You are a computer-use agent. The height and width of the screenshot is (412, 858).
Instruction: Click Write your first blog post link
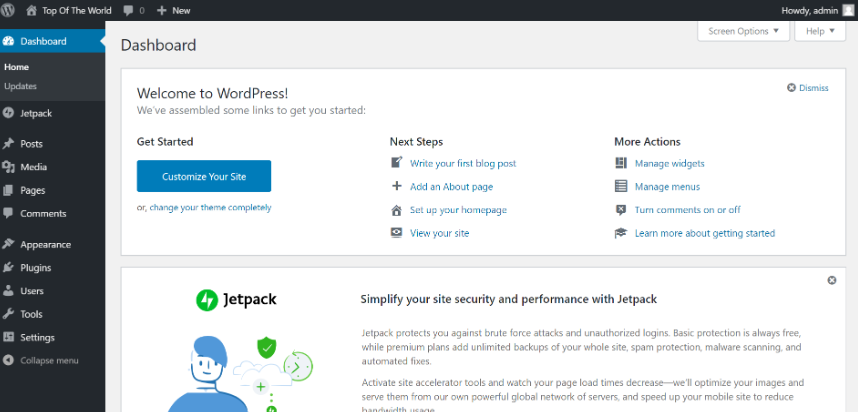click(x=463, y=163)
